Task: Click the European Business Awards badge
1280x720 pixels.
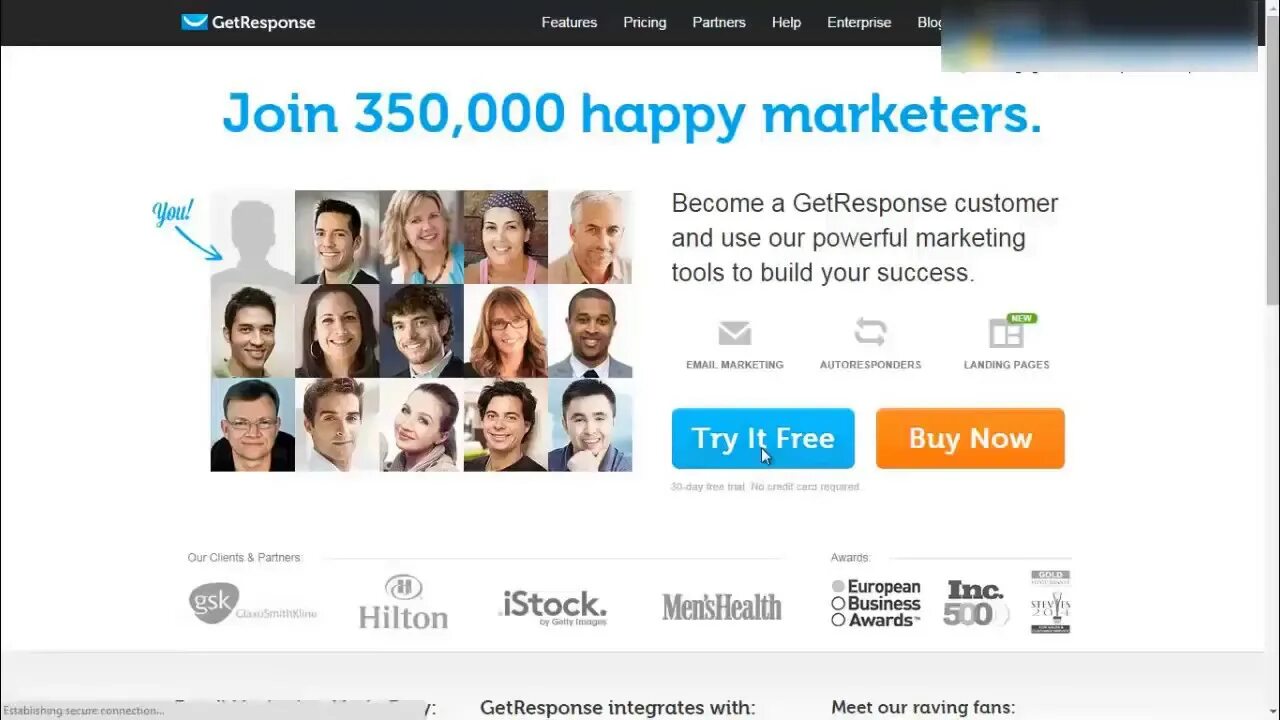Action: coord(876,603)
